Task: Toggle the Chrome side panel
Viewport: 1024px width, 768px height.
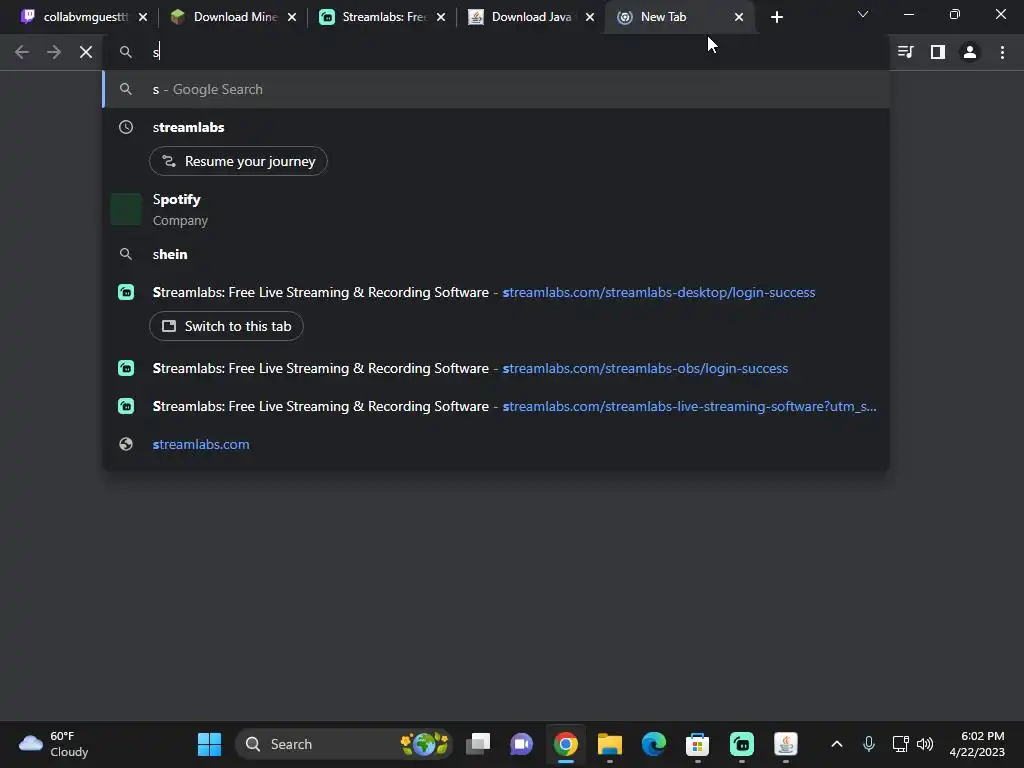Action: (x=938, y=52)
